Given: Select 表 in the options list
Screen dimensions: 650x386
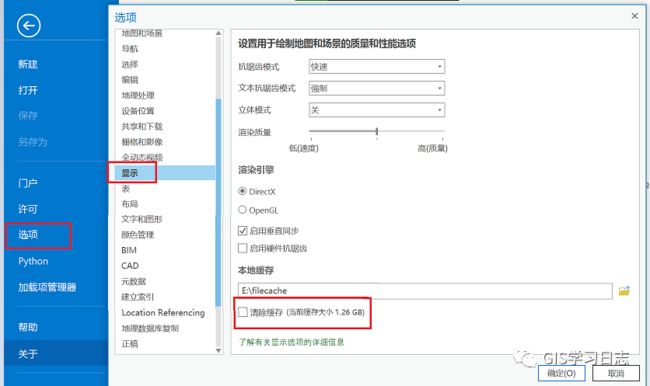Looking at the screenshot, I should [x=126, y=189].
